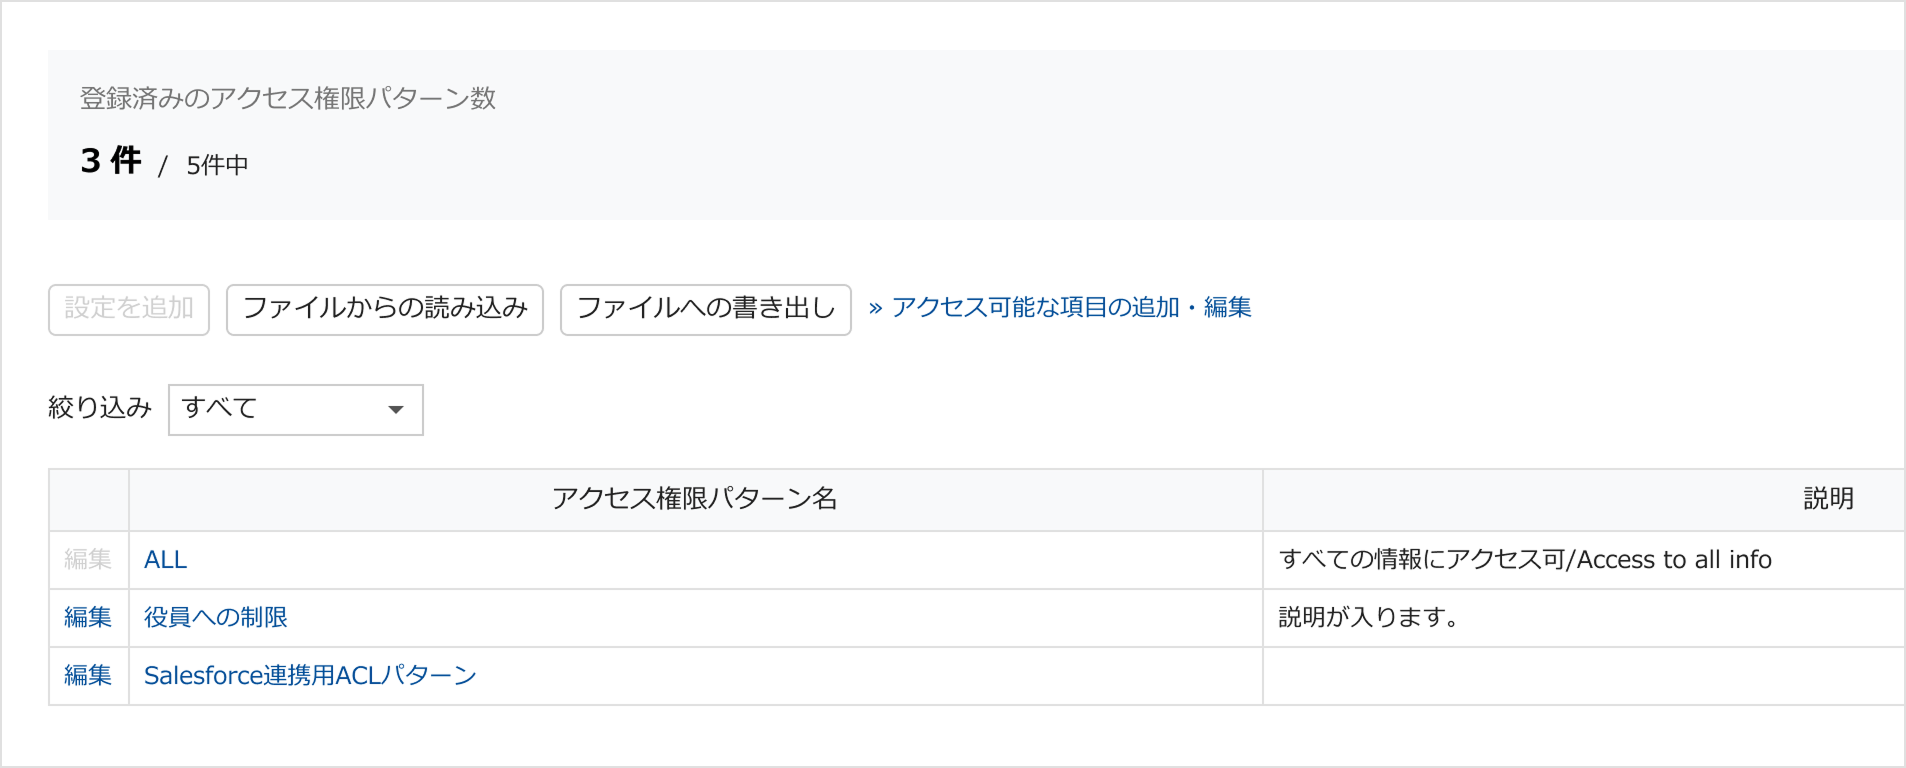Click the arrow caret of the すべて dropdown
Viewport: 1906px width, 768px height.
click(x=396, y=409)
